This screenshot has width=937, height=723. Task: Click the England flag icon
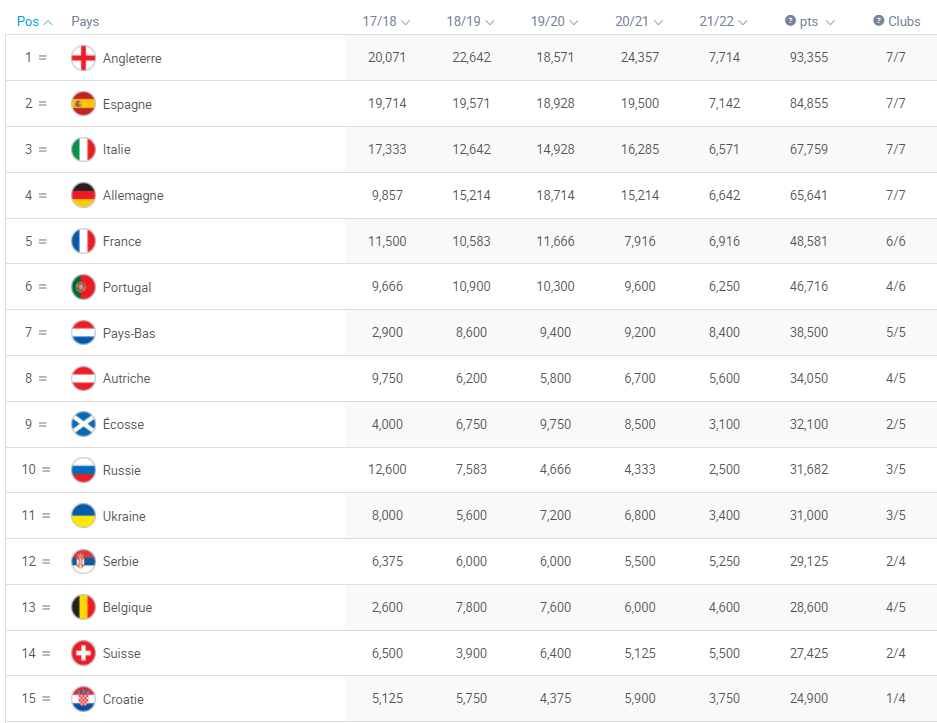click(83, 58)
